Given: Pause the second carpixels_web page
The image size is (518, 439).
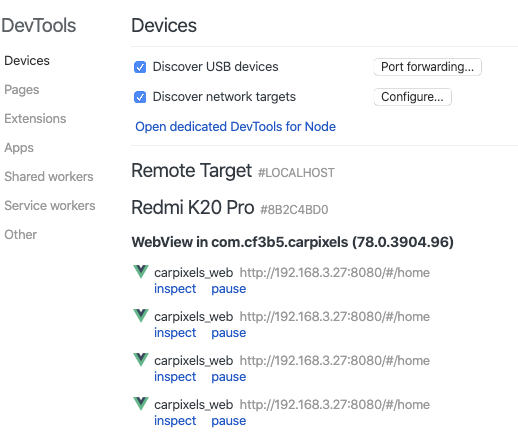Looking at the screenshot, I should click(x=229, y=333).
